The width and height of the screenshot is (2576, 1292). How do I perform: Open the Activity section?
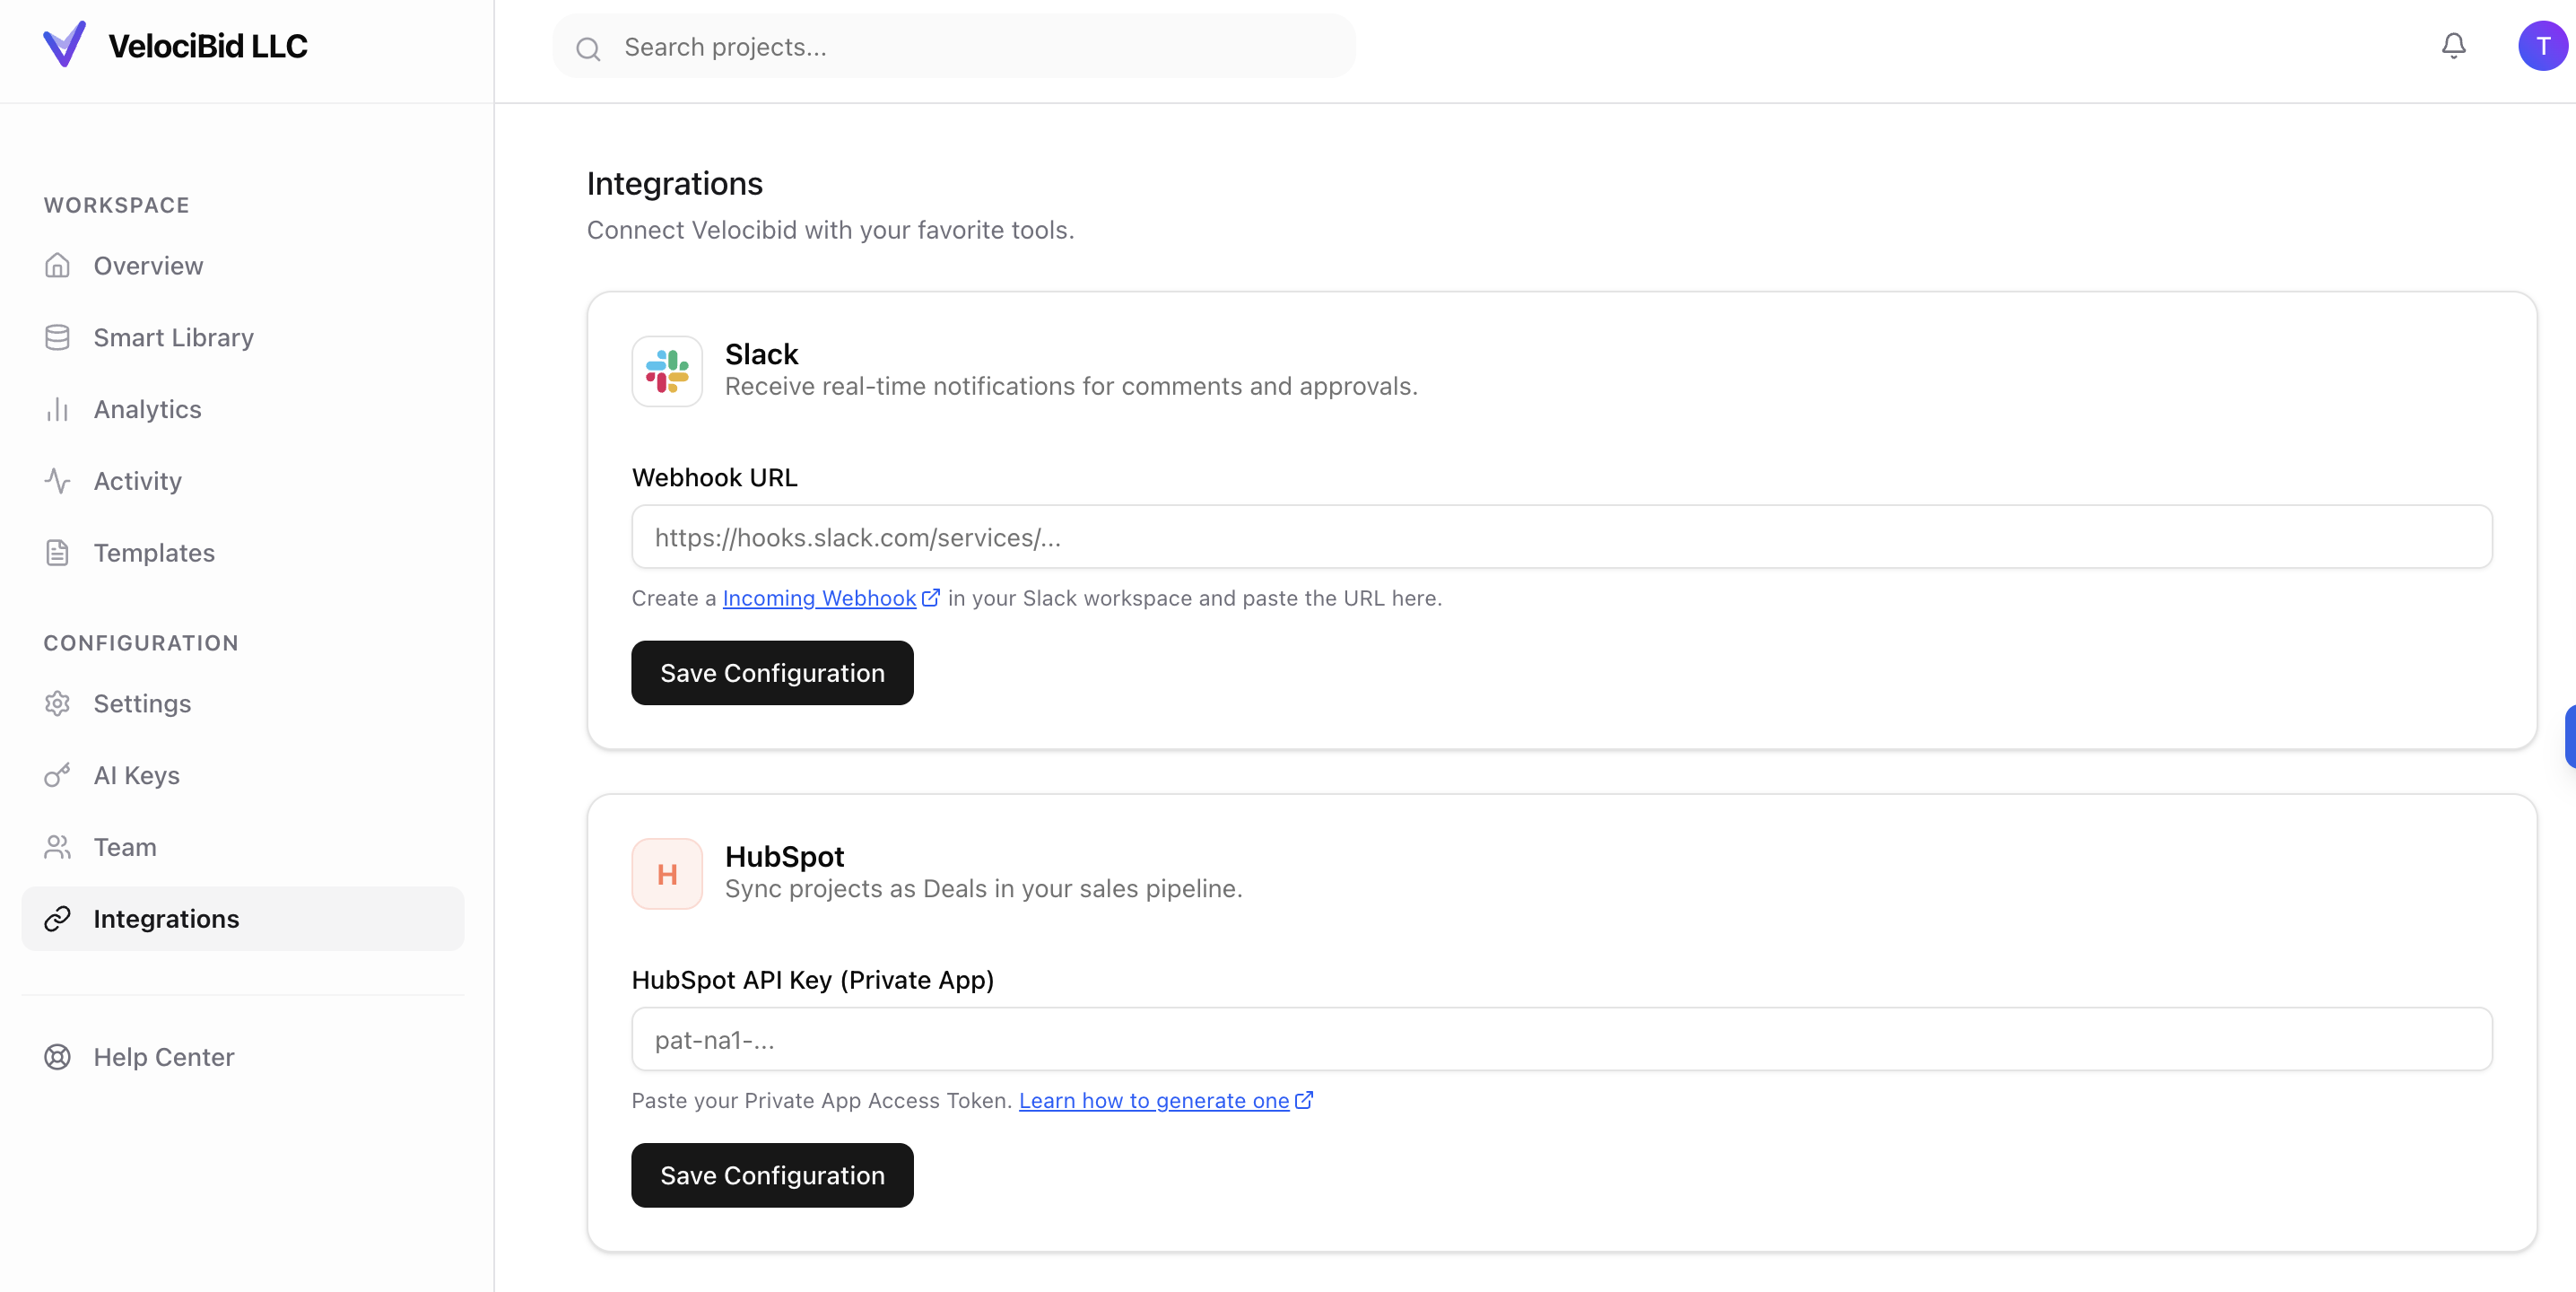coord(137,481)
